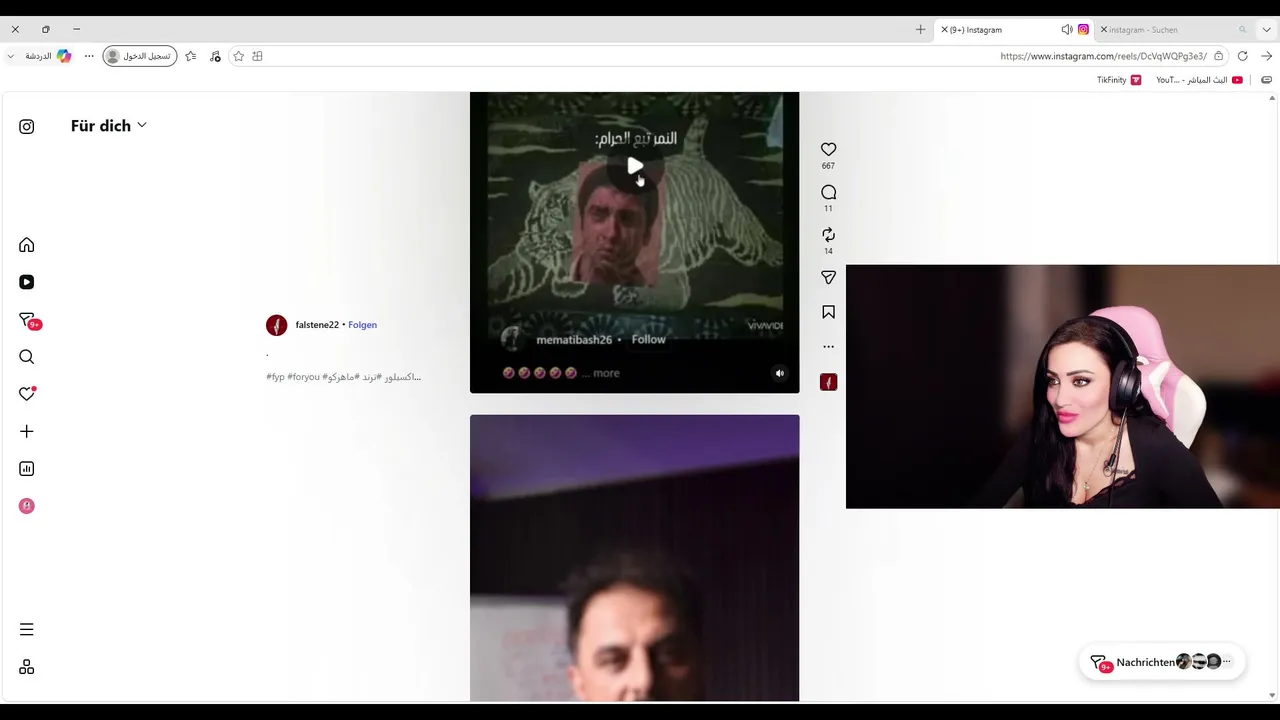Expand the reel caption with 'more'

click(606, 373)
